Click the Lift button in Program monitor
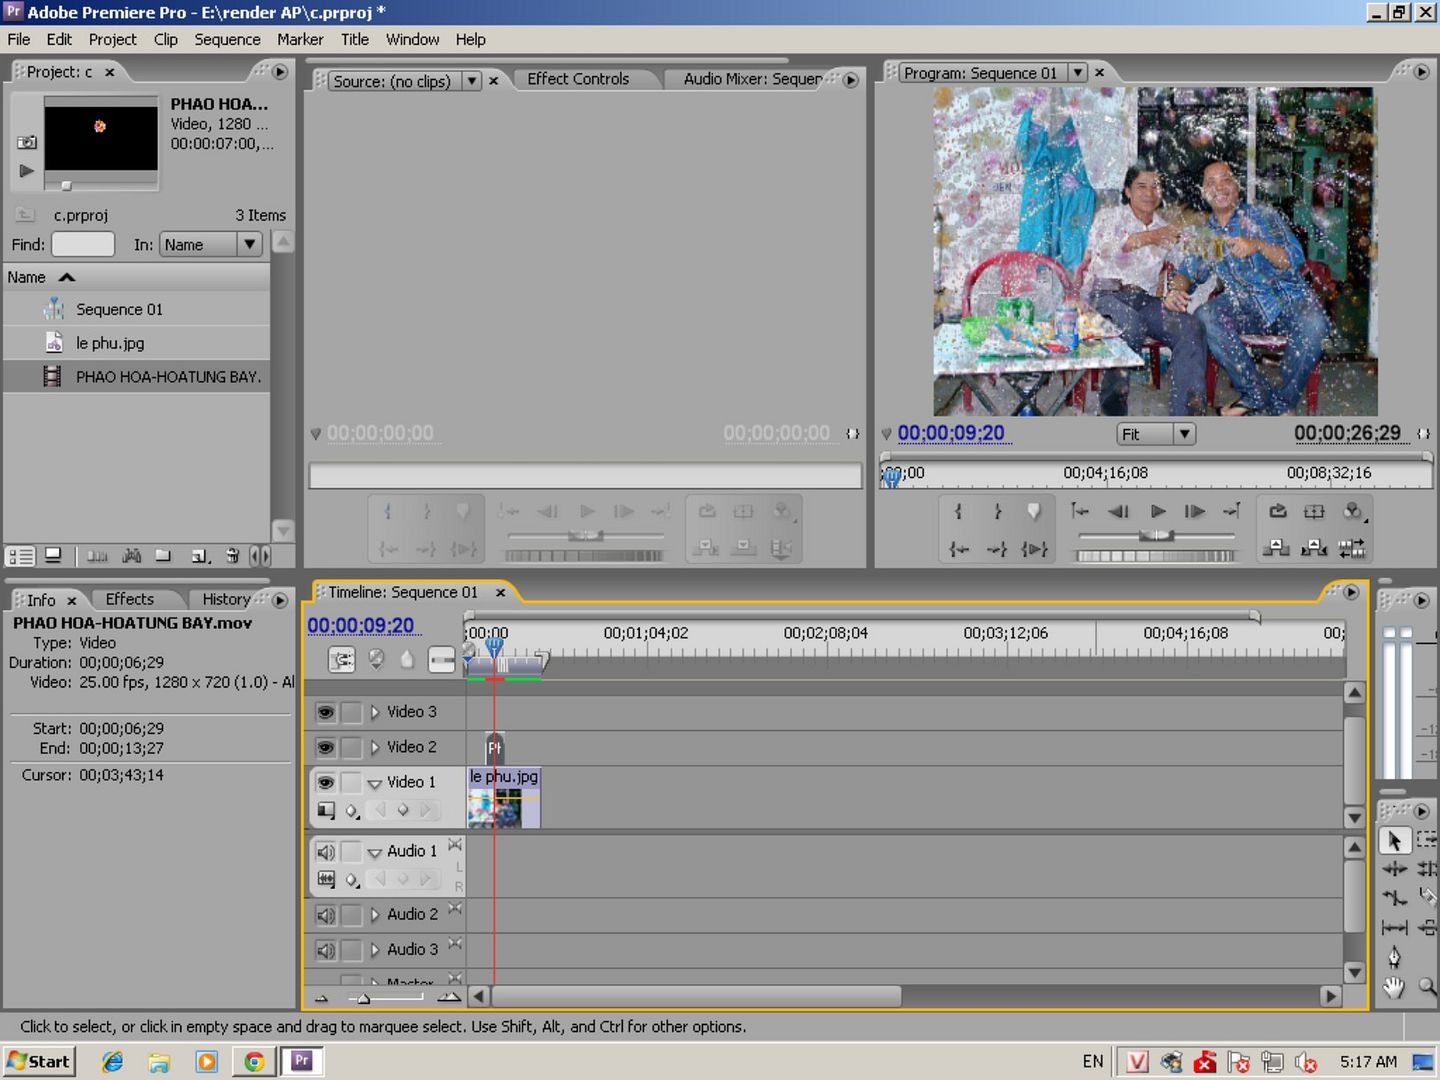 click(x=1276, y=547)
